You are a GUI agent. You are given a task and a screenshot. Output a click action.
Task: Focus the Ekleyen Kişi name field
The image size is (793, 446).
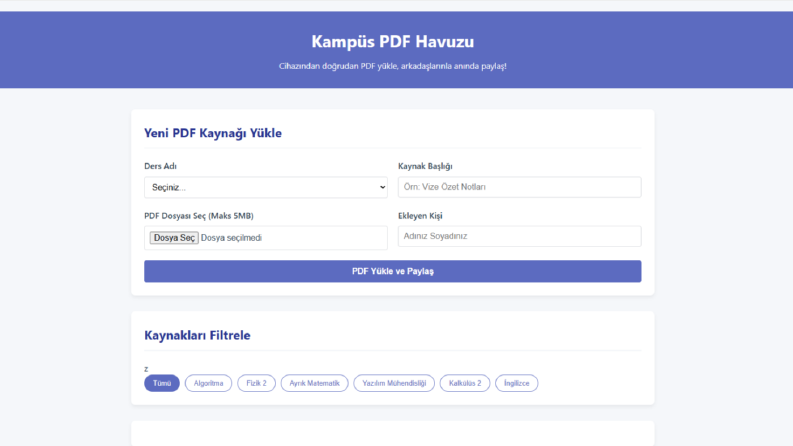[519, 236]
